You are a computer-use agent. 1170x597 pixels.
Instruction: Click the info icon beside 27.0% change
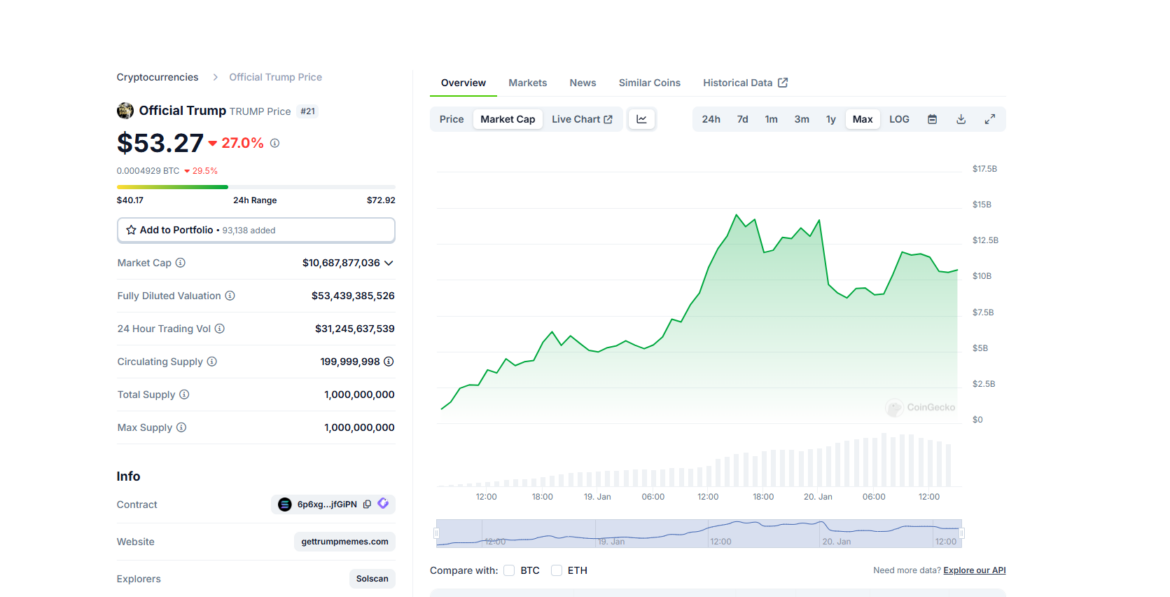(x=275, y=143)
